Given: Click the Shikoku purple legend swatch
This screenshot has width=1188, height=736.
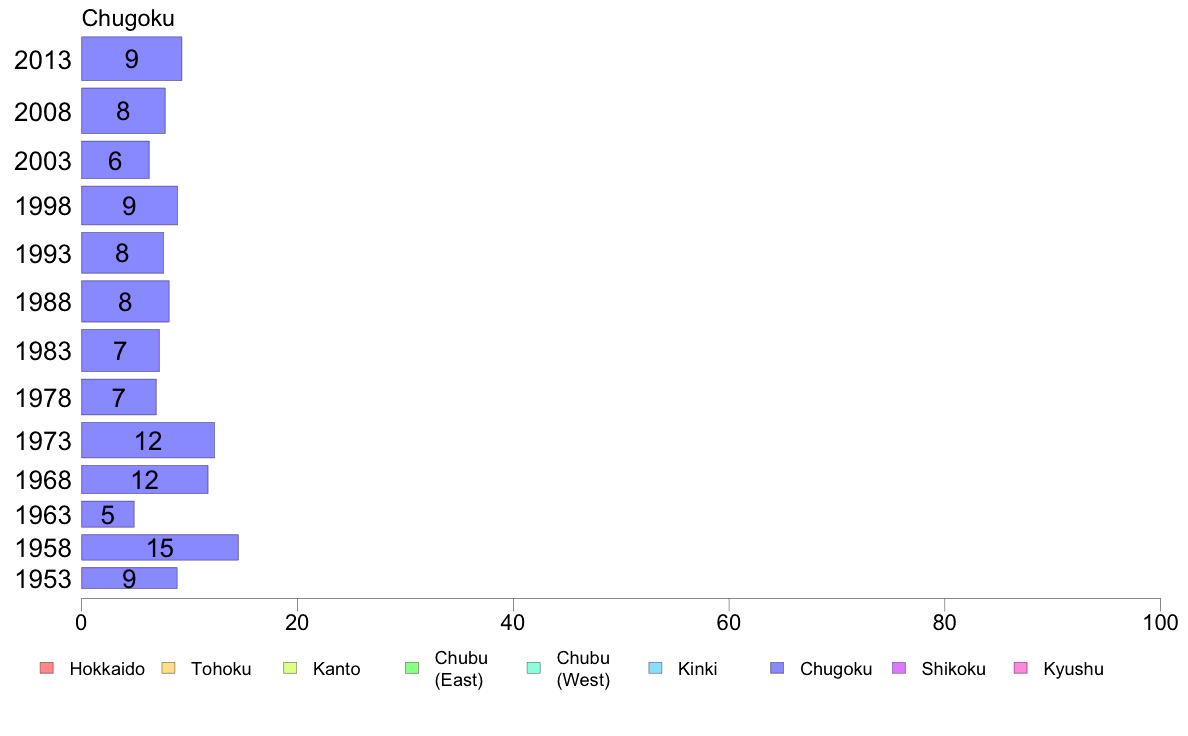Looking at the screenshot, I should click(x=899, y=668).
